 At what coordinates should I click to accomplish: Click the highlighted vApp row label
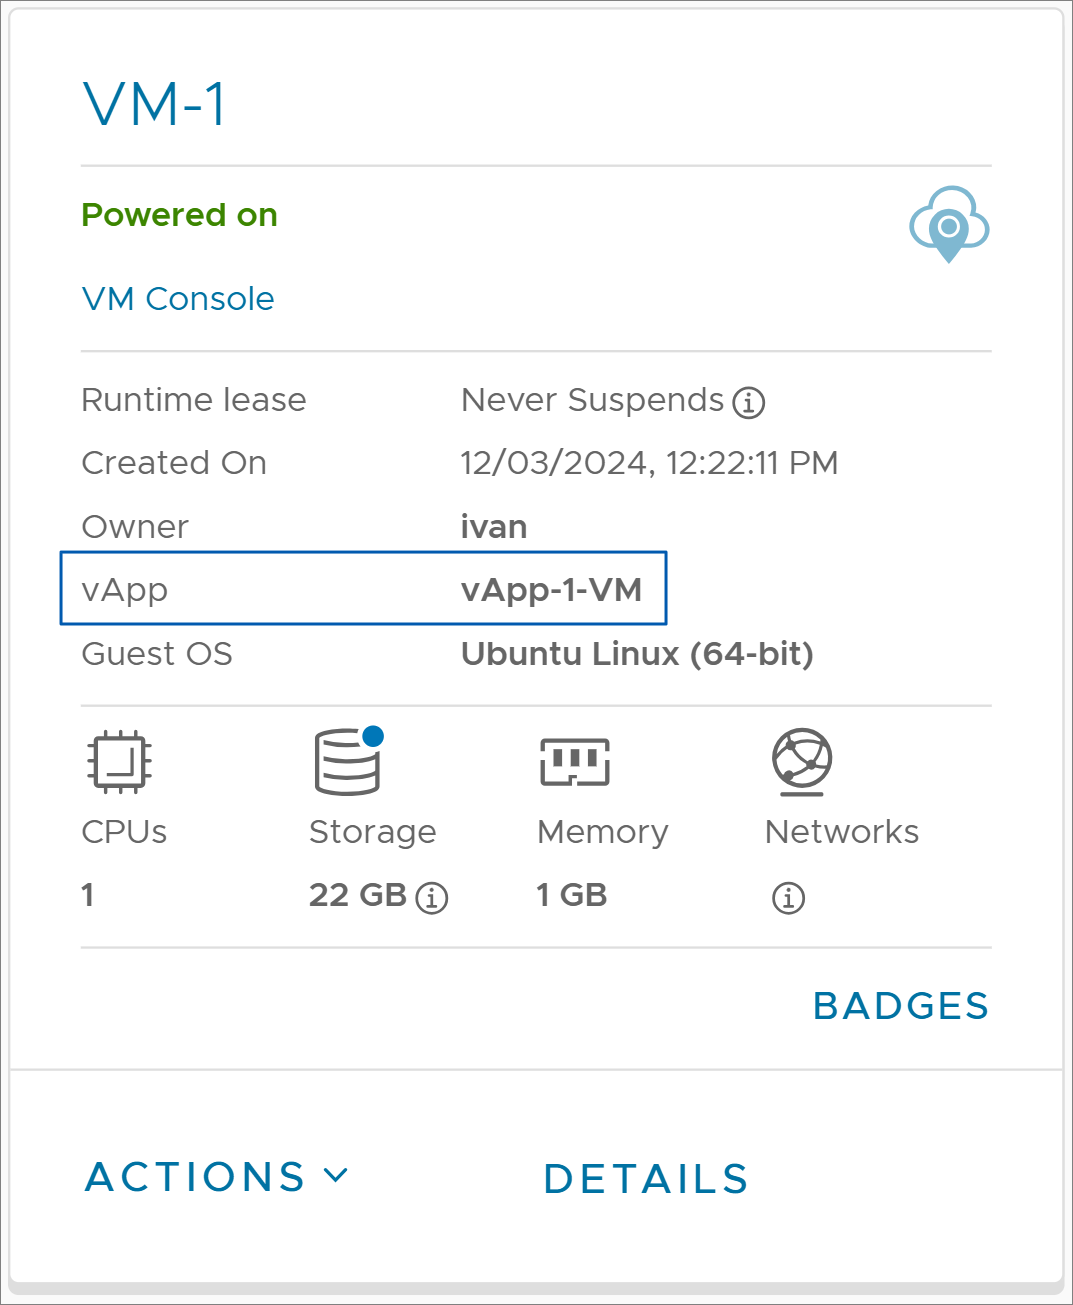pyautogui.click(x=125, y=590)
